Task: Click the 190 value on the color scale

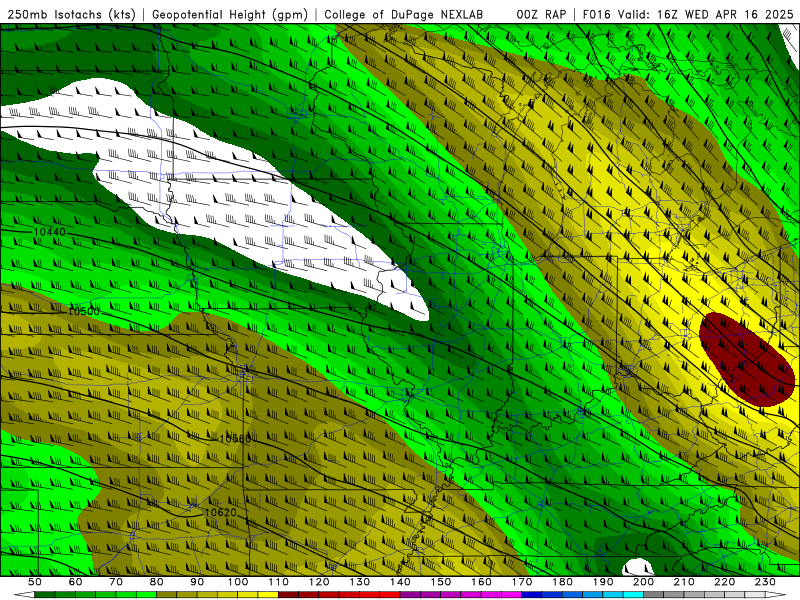Action: 604,582
